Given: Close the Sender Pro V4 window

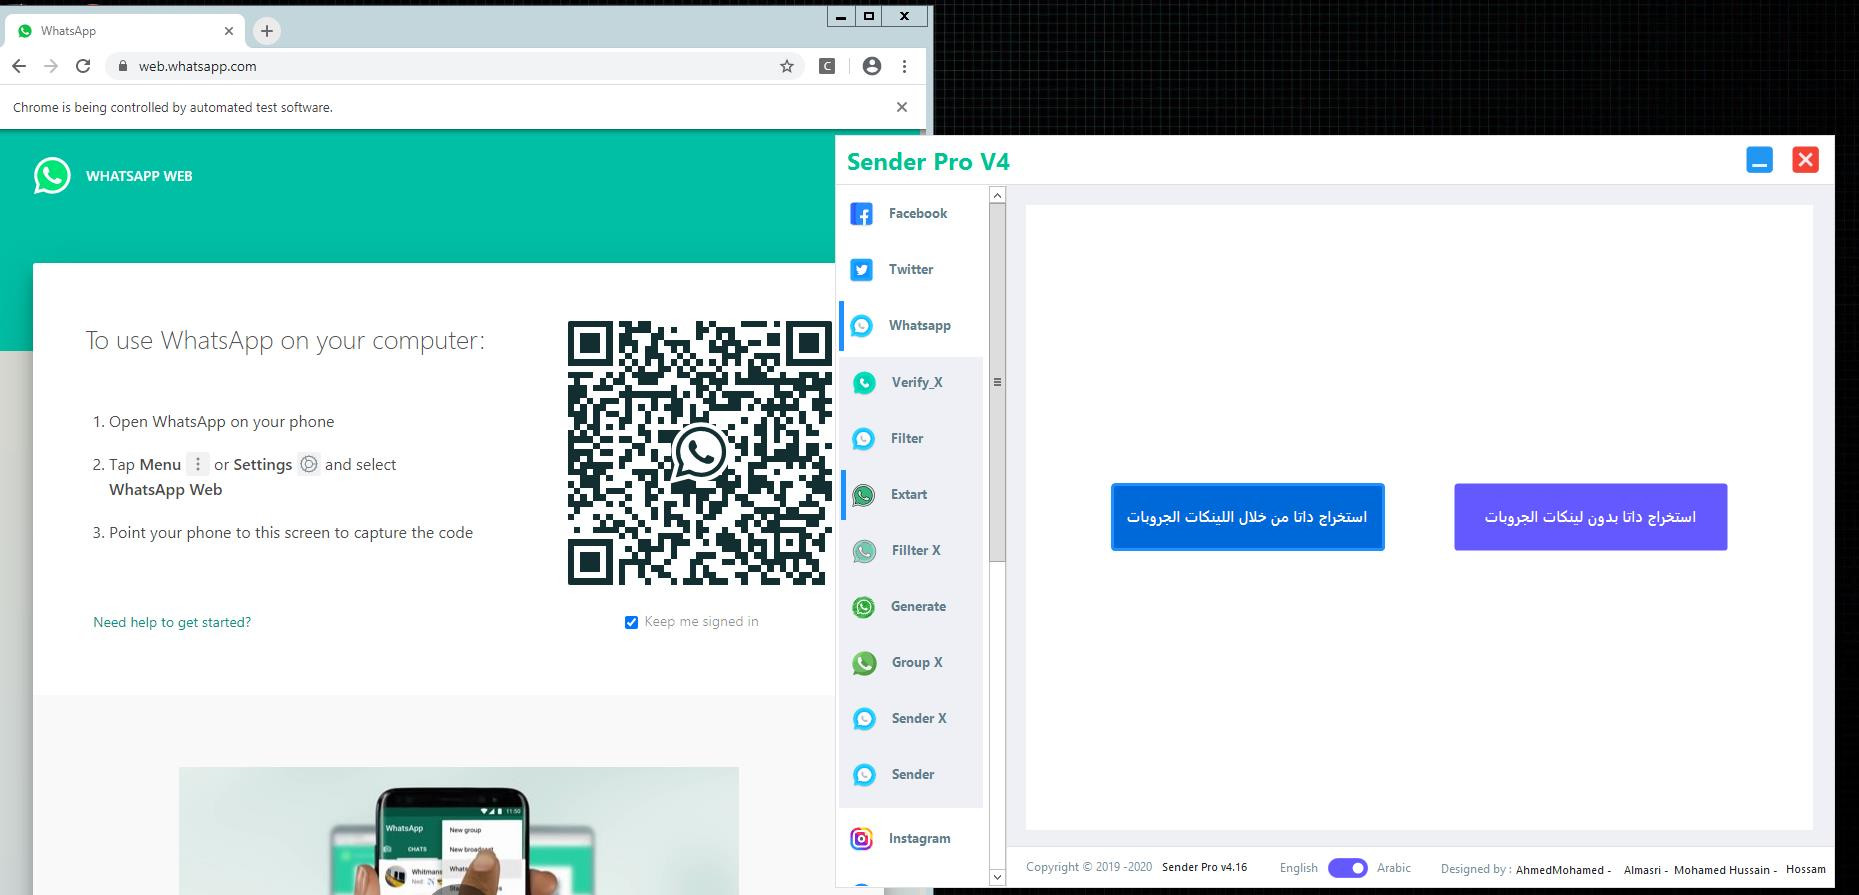Looking at the screenshot, I should (1805, 160).
